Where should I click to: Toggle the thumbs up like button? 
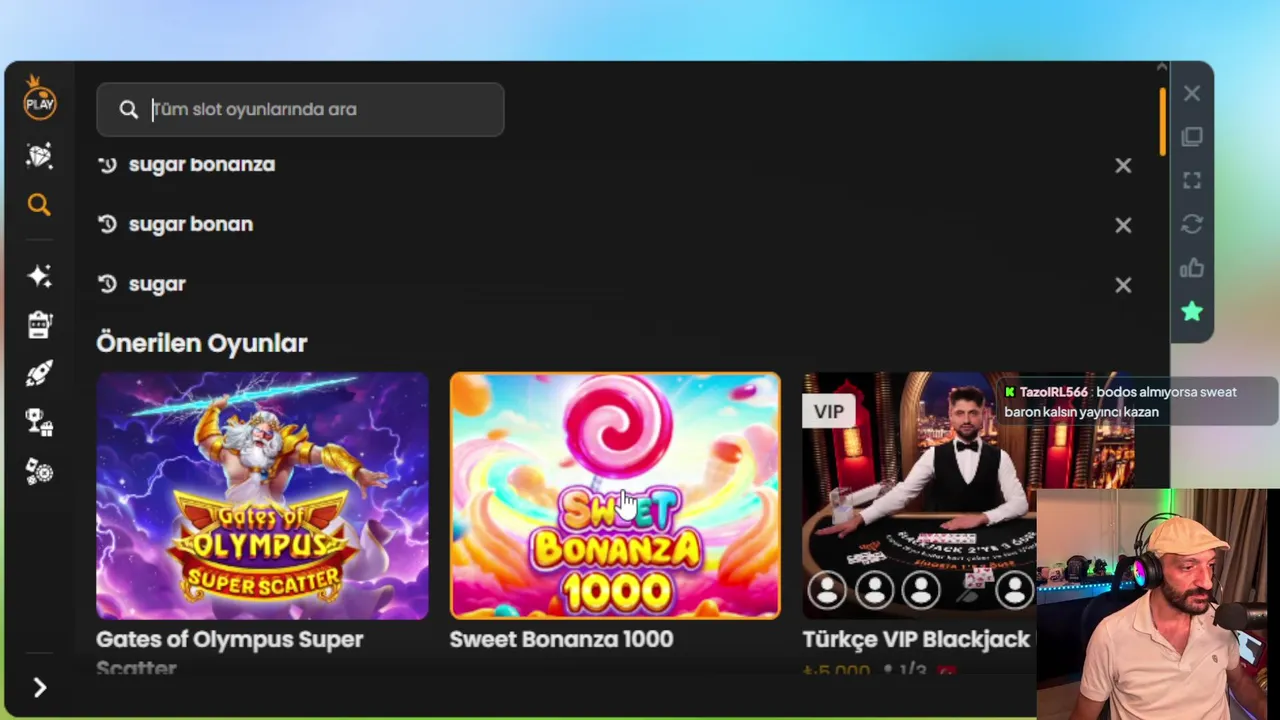tap(1192, 268)
